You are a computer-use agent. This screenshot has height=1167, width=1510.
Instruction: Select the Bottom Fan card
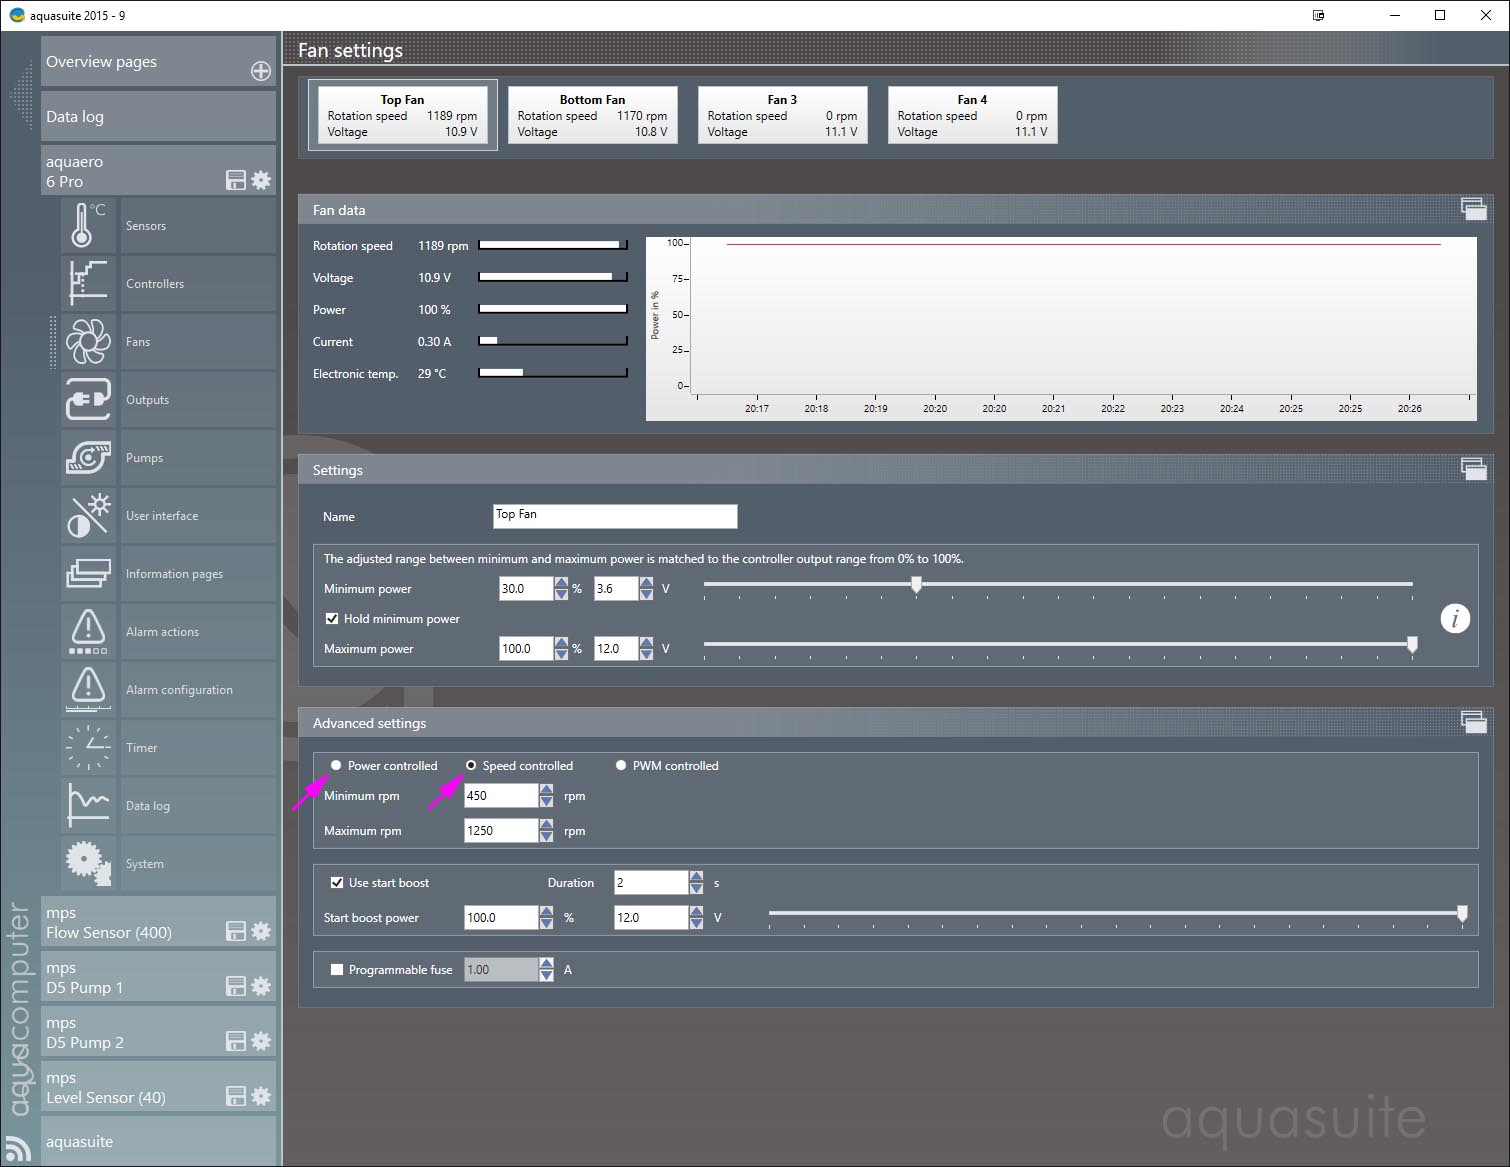(592, 115)
